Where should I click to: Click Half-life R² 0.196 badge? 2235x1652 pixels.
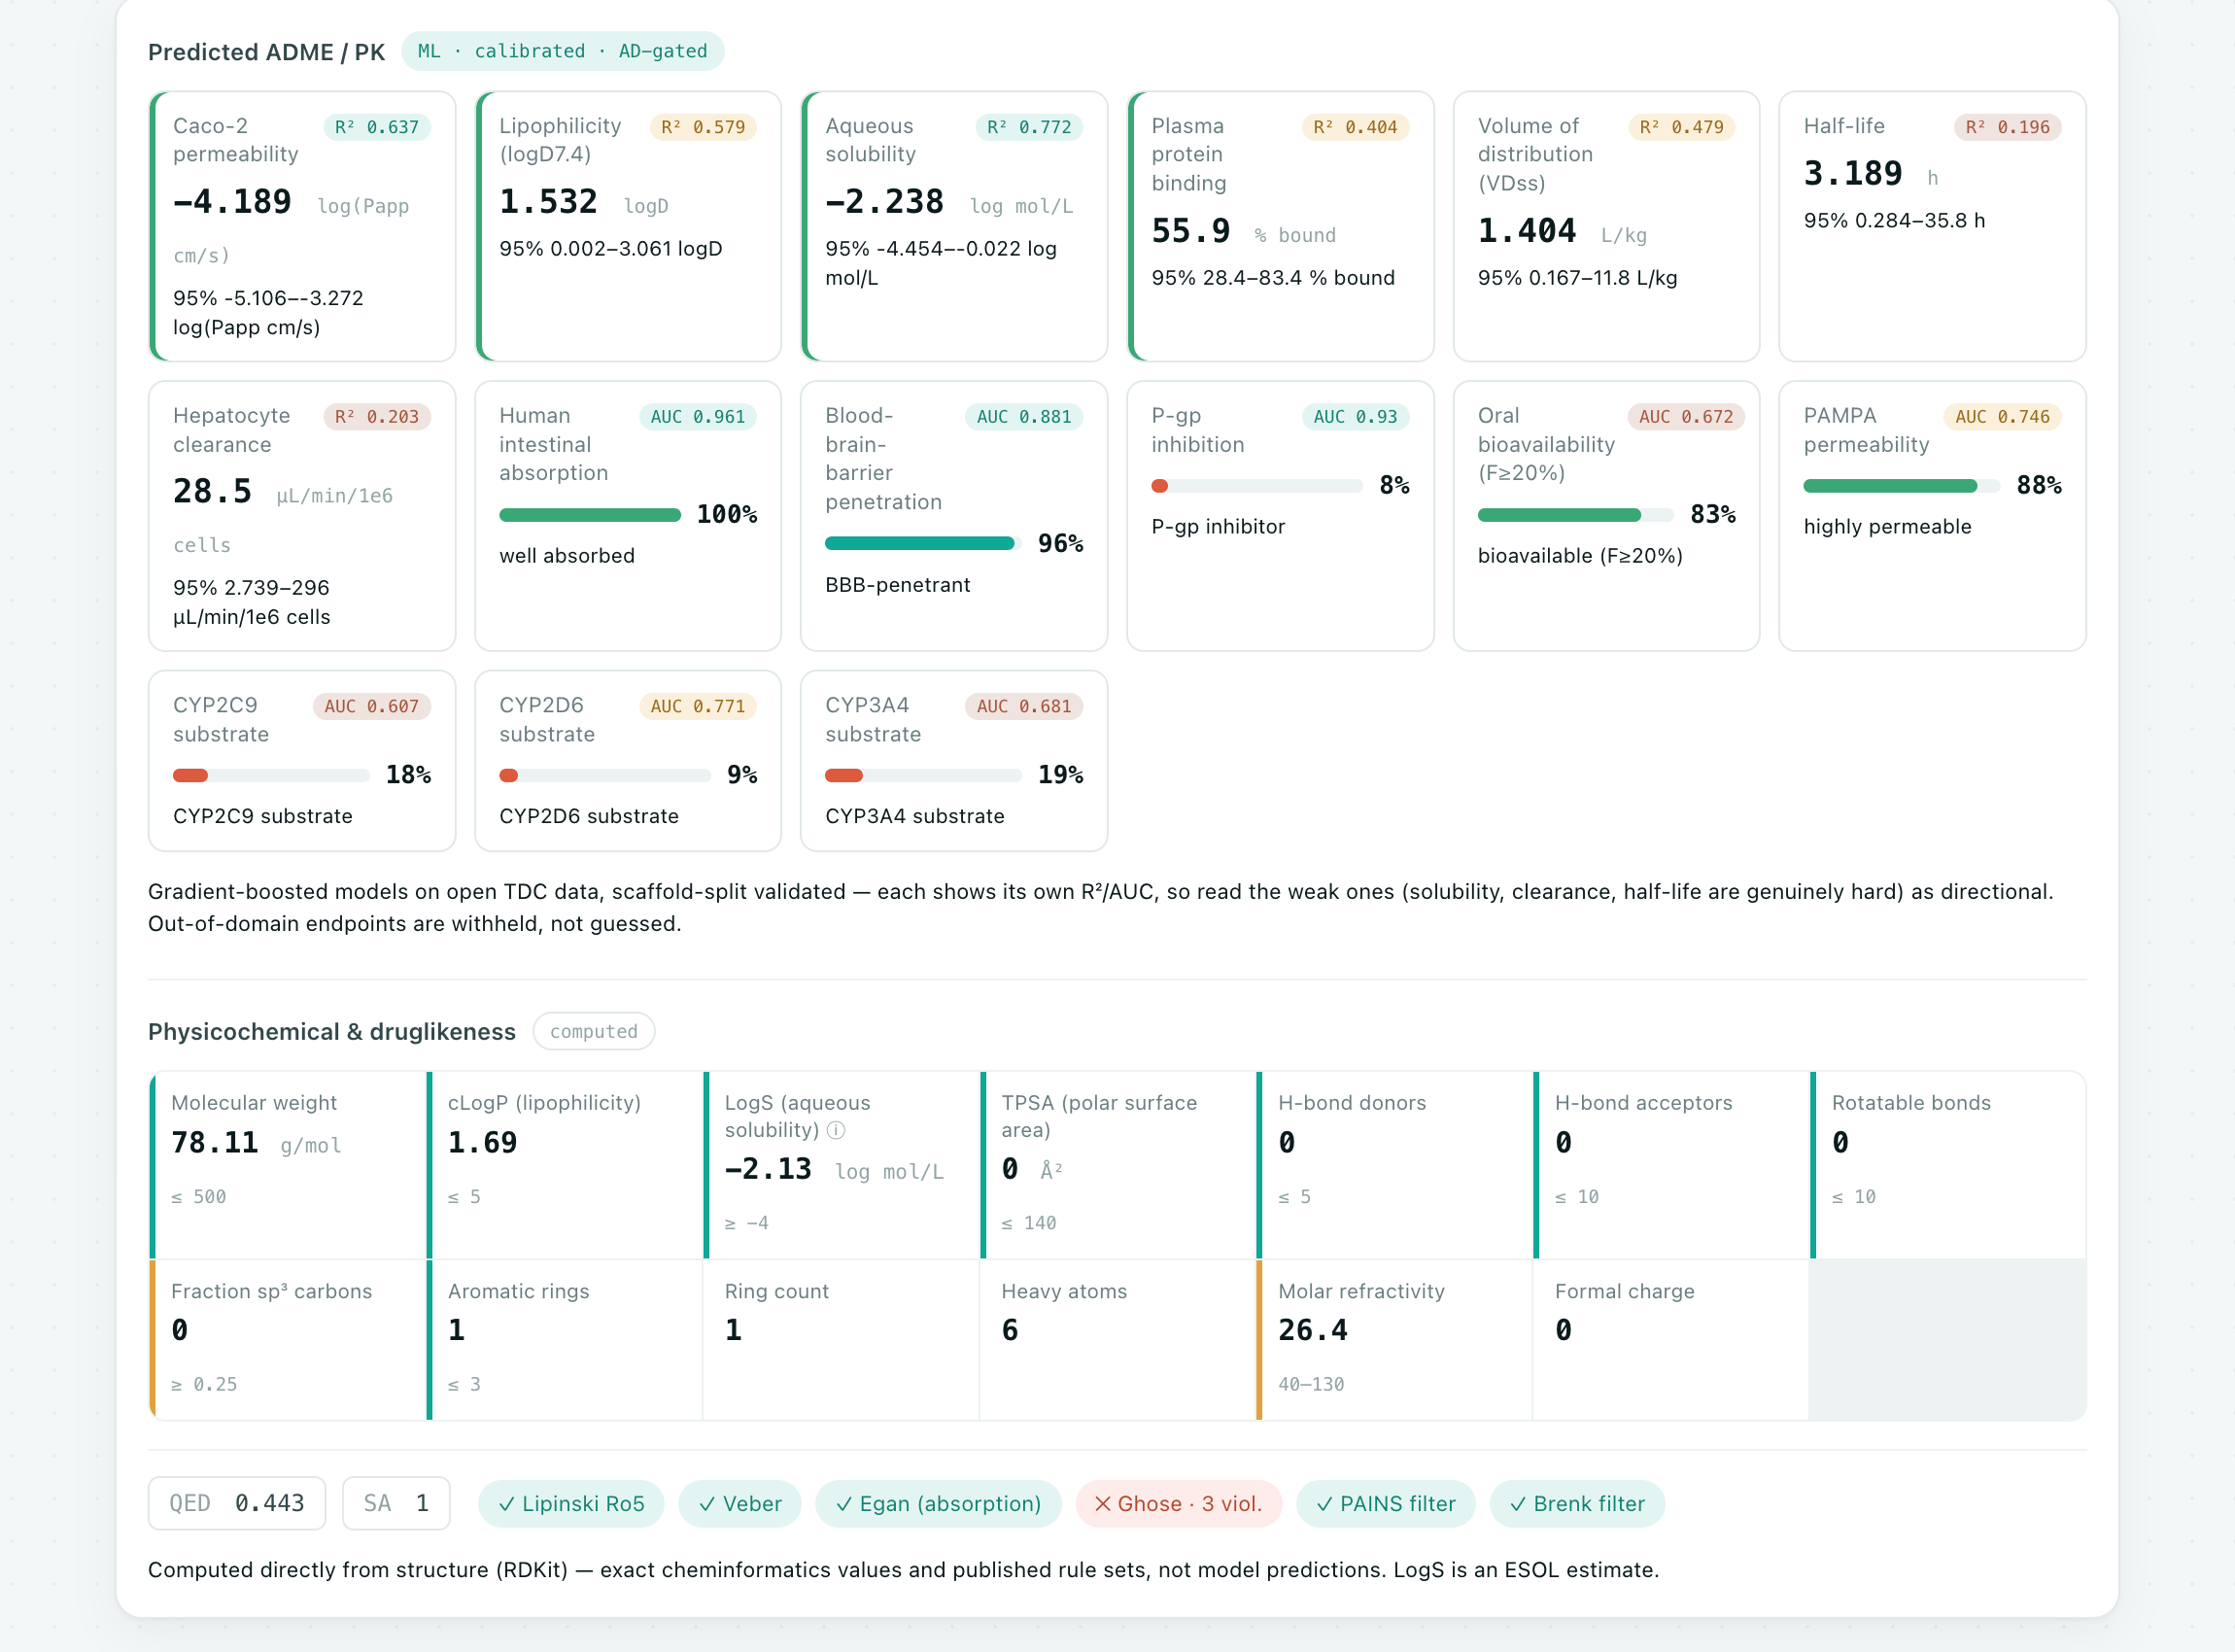click(x=2008, y=127)
